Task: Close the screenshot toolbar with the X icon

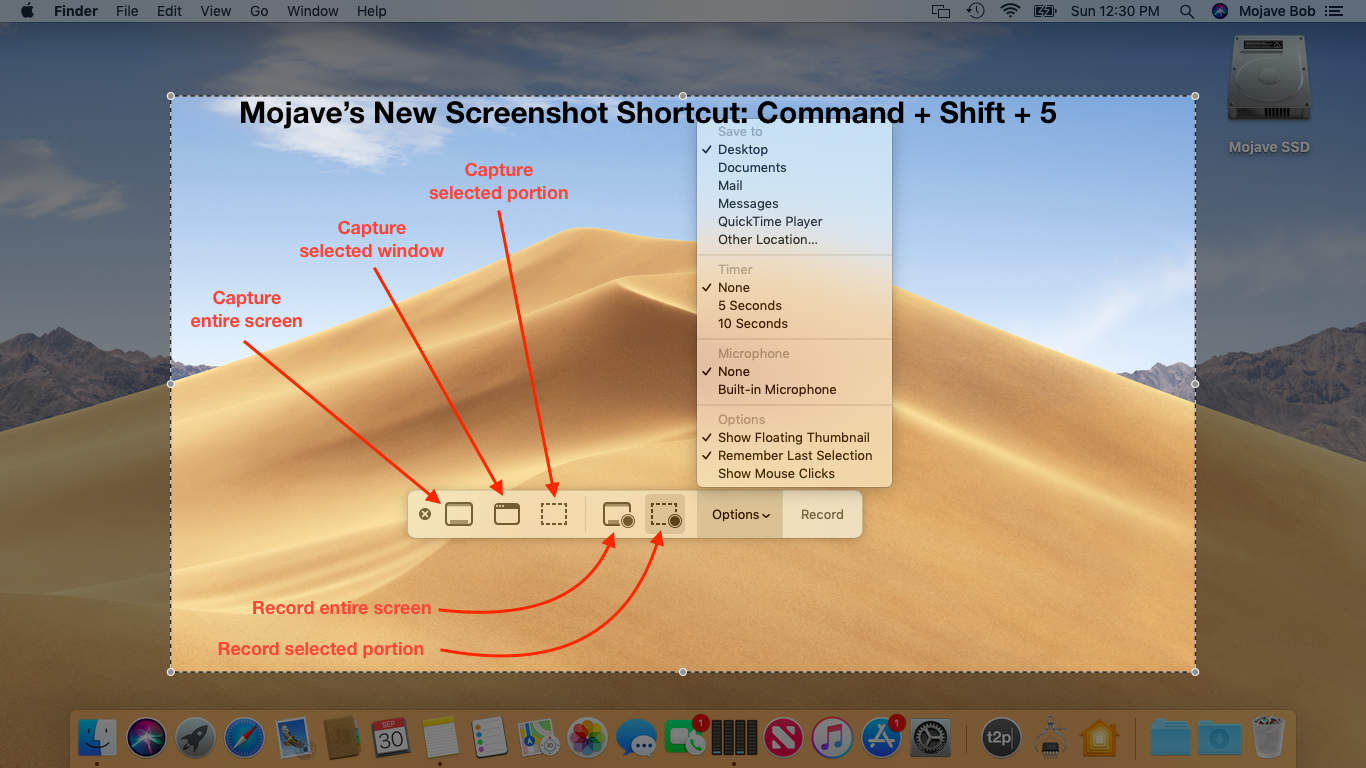Action: click(x=425, y=514)
